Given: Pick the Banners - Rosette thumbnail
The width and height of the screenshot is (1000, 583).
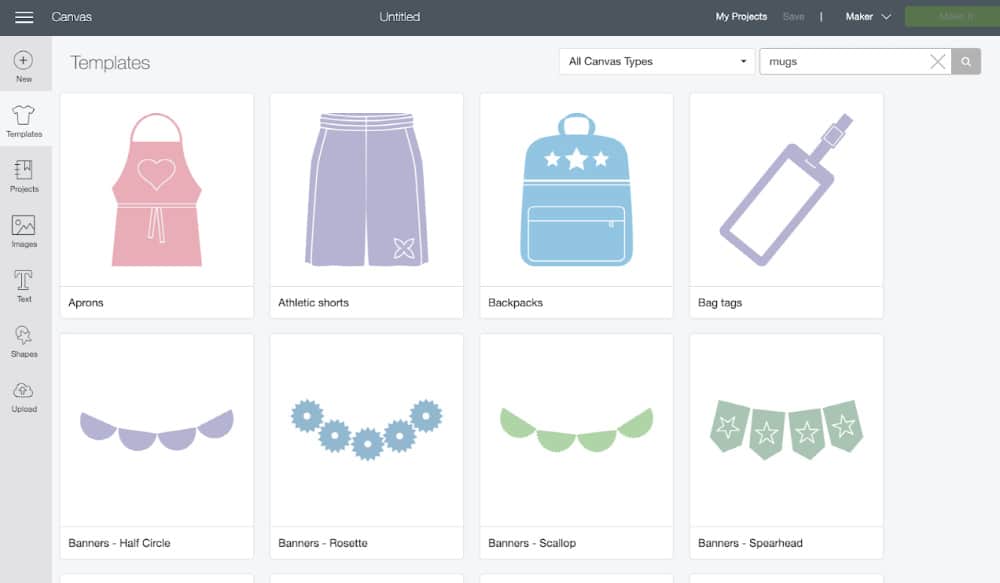Looking at the screenshot, I should click(x=367, y=430).
